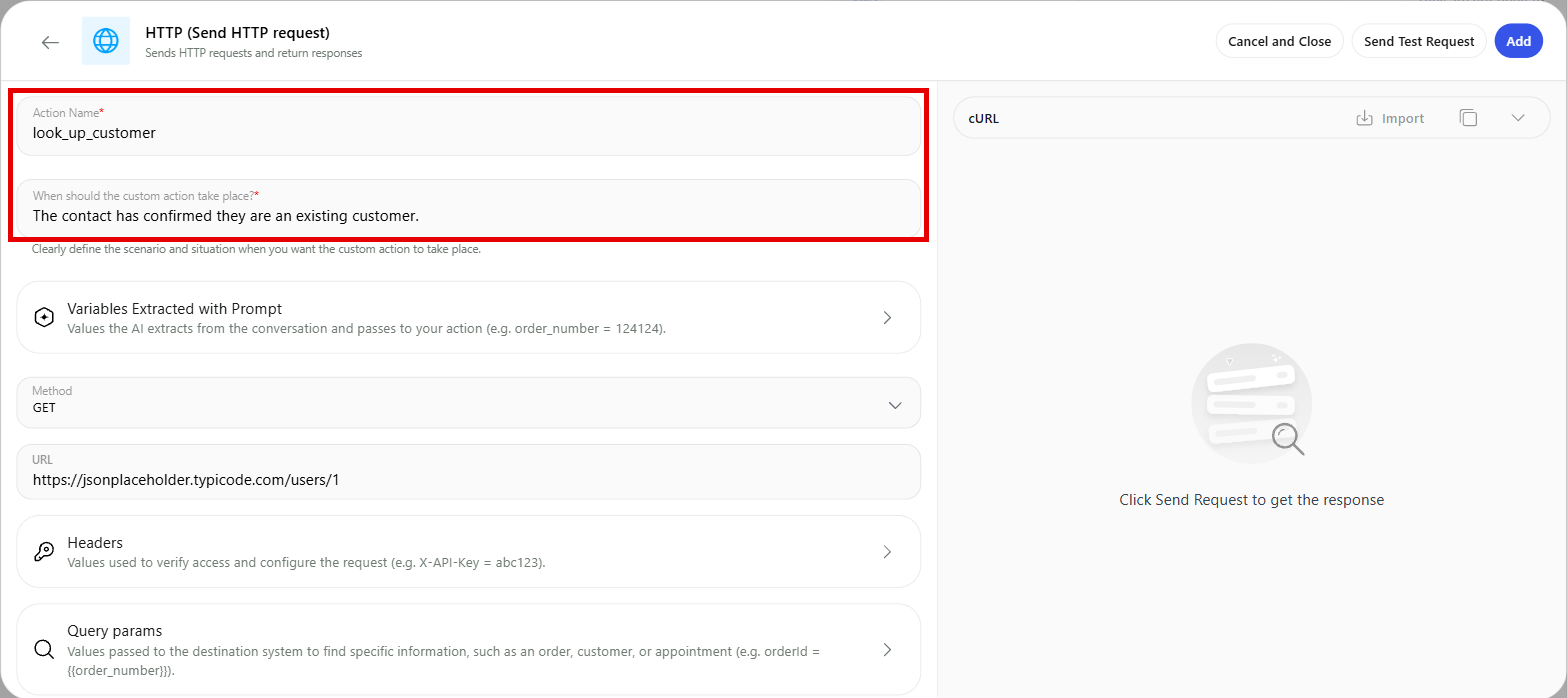Open the Method dropdown arrow

[x=895, y=405]
